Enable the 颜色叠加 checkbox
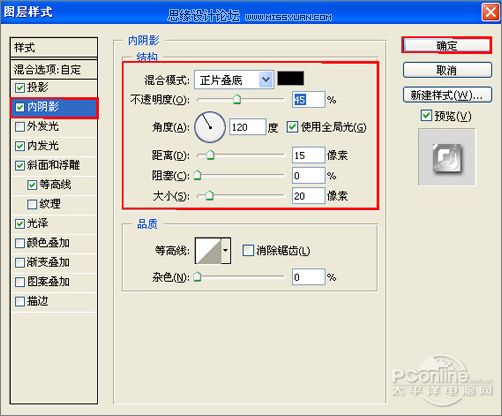Screen dimensions: 502x416 (x=20, y=243)
